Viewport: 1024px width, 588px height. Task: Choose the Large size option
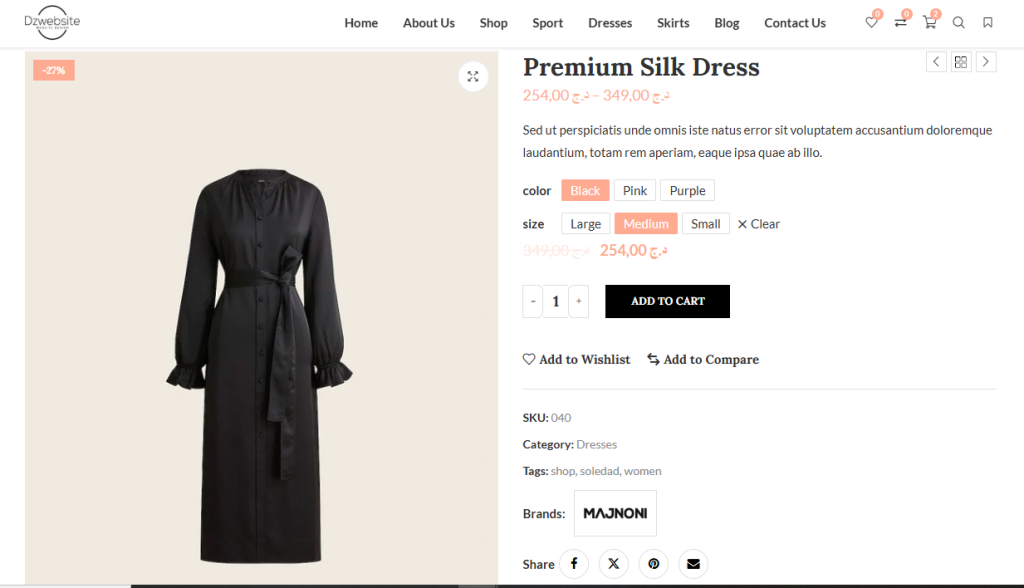585,223
